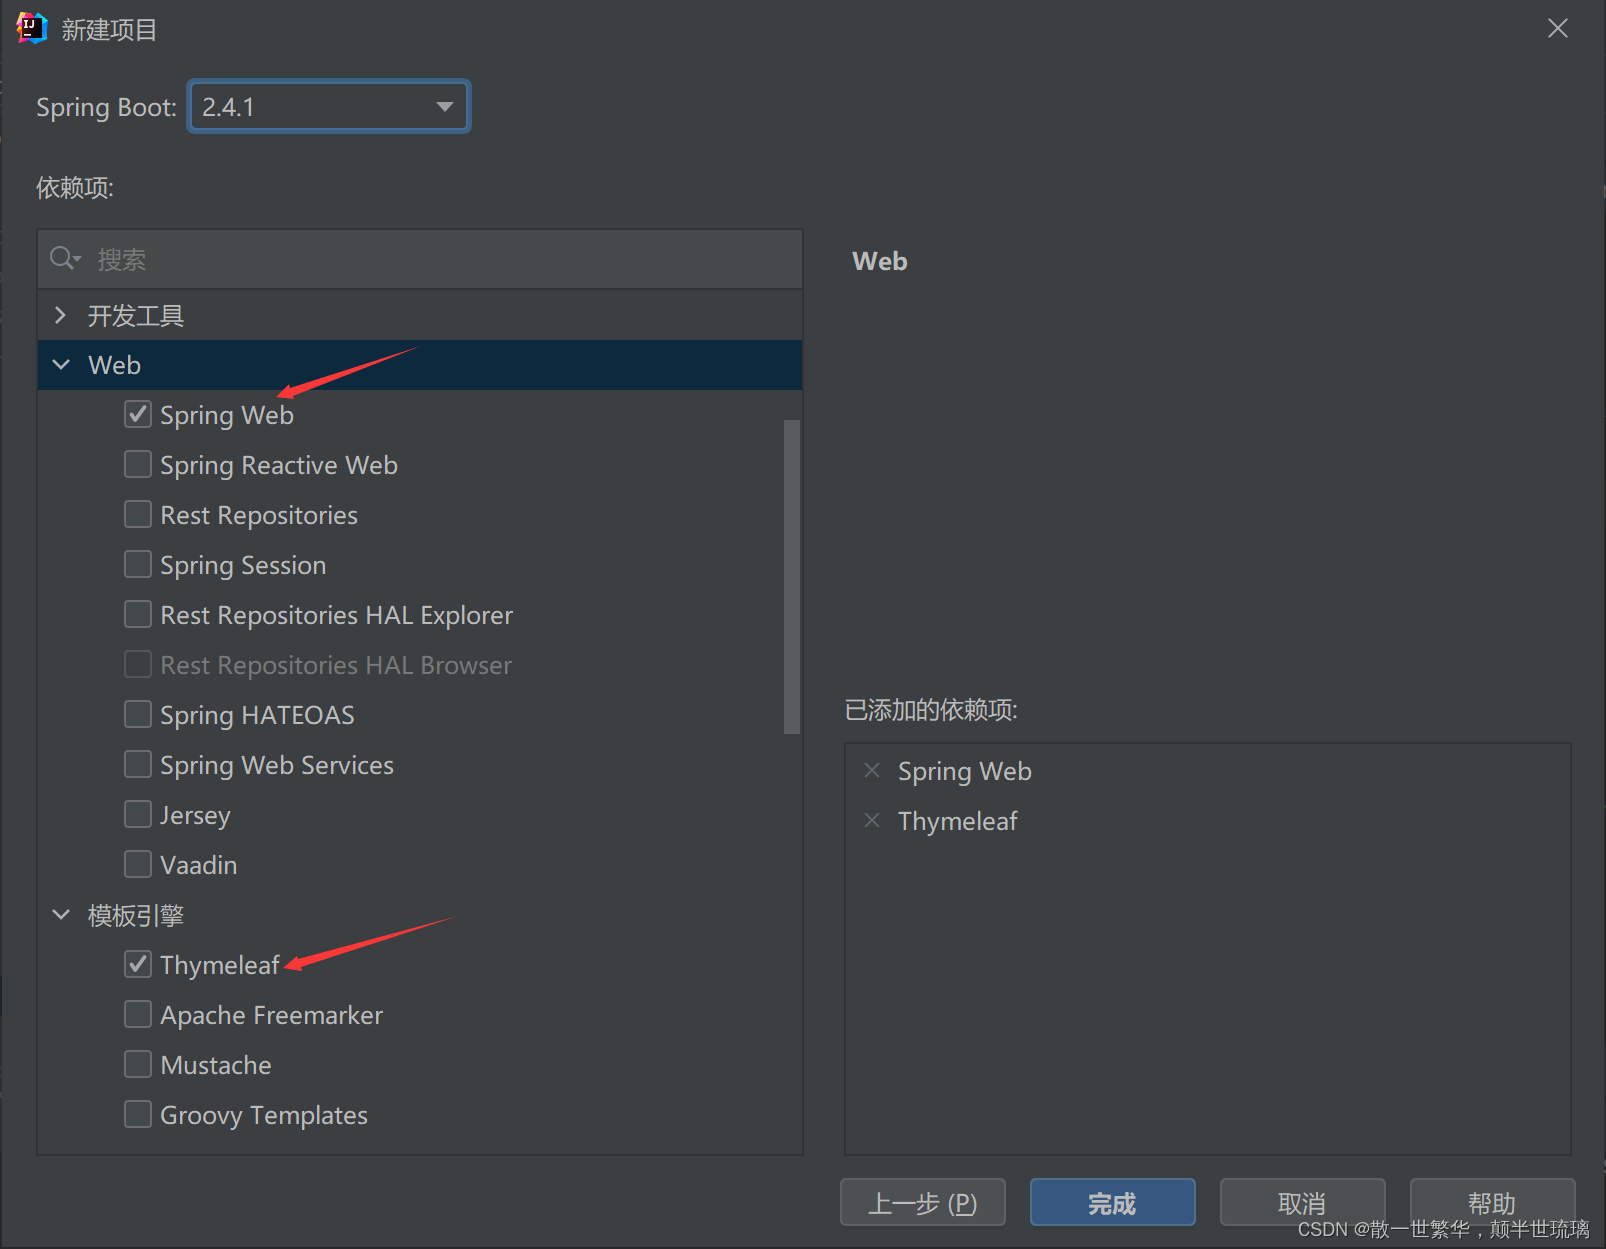Click the Apache Freemarker label text
Screen dimensions: 1606x1249
[x=271, y=1015]
